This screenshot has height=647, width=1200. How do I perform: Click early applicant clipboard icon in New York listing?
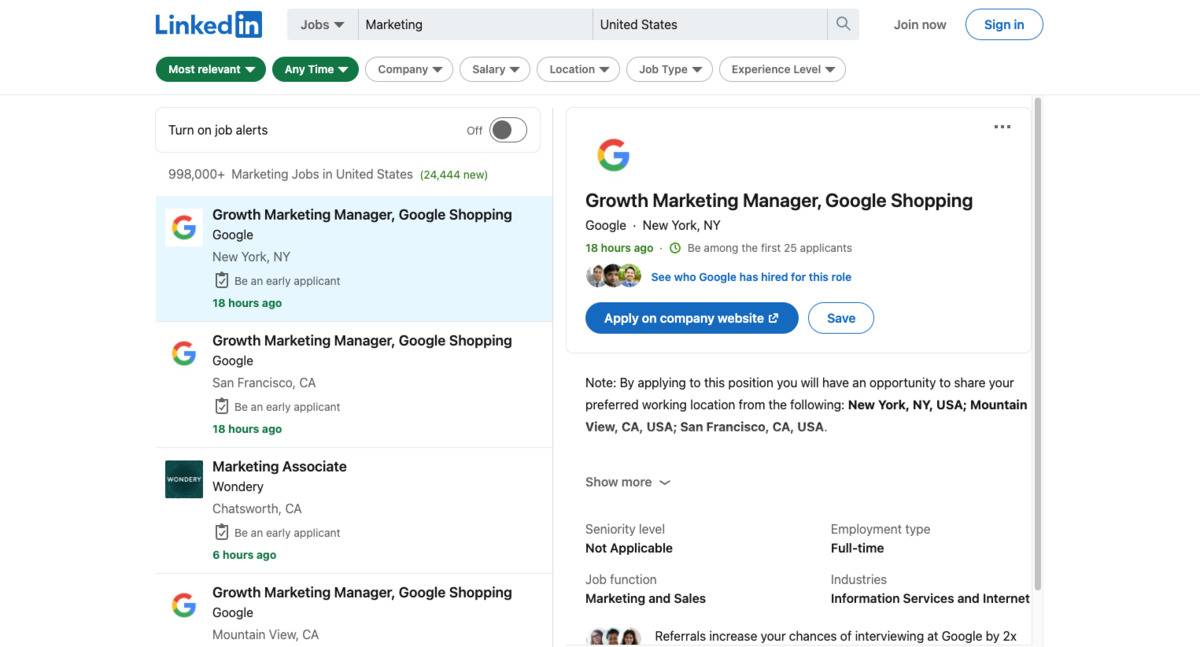[222, 280]
